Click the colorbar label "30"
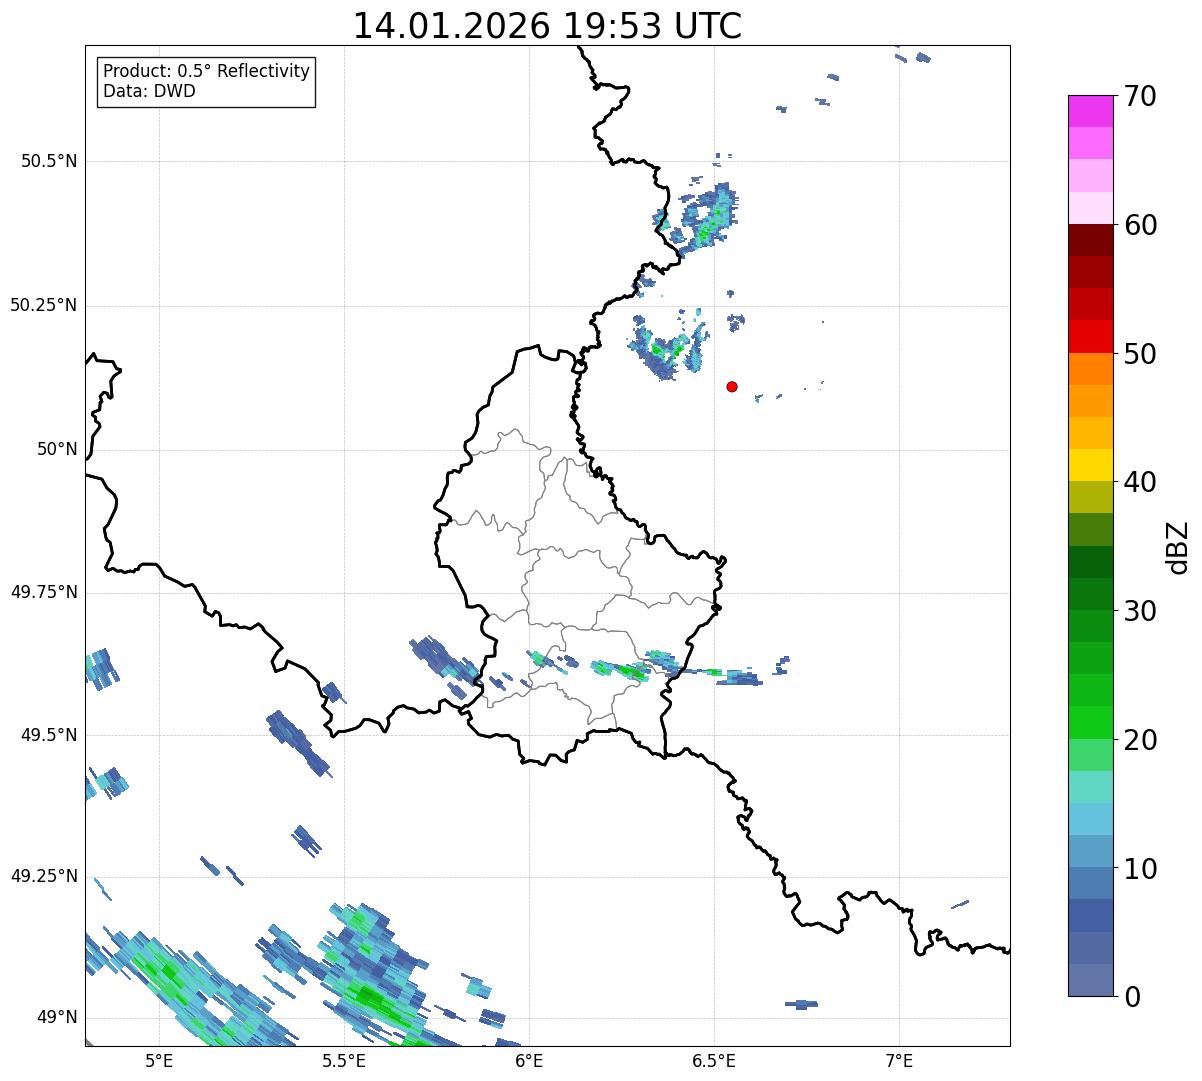The height and width of the screenshot is (1081, 1202). pos(1141,611)
